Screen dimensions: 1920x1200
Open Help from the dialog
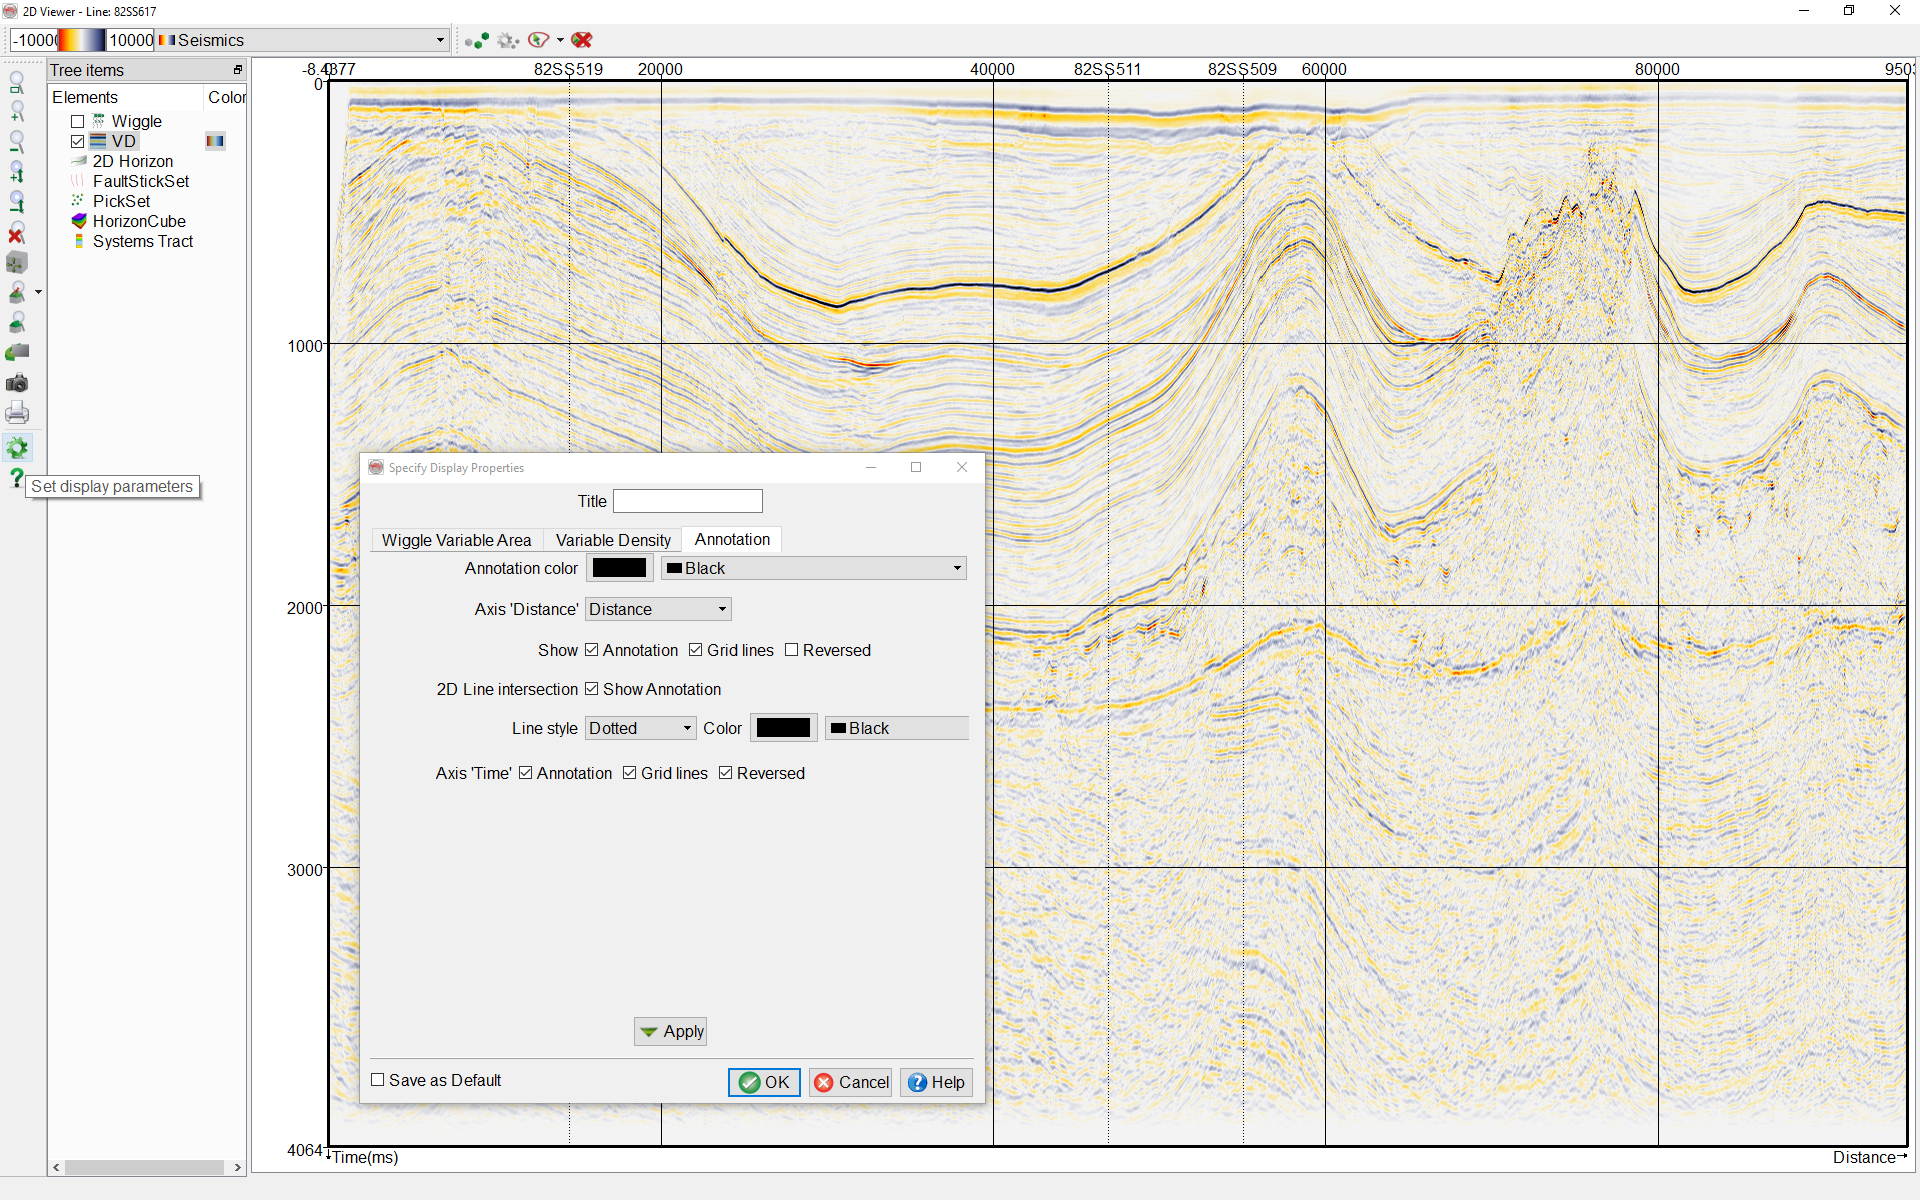coord(936,1082)
